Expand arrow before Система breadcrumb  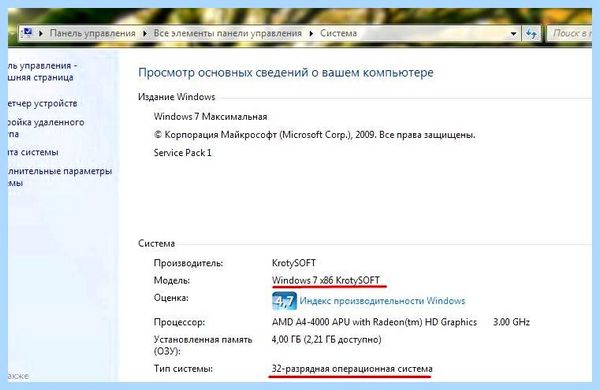click(x=311, y=33)
